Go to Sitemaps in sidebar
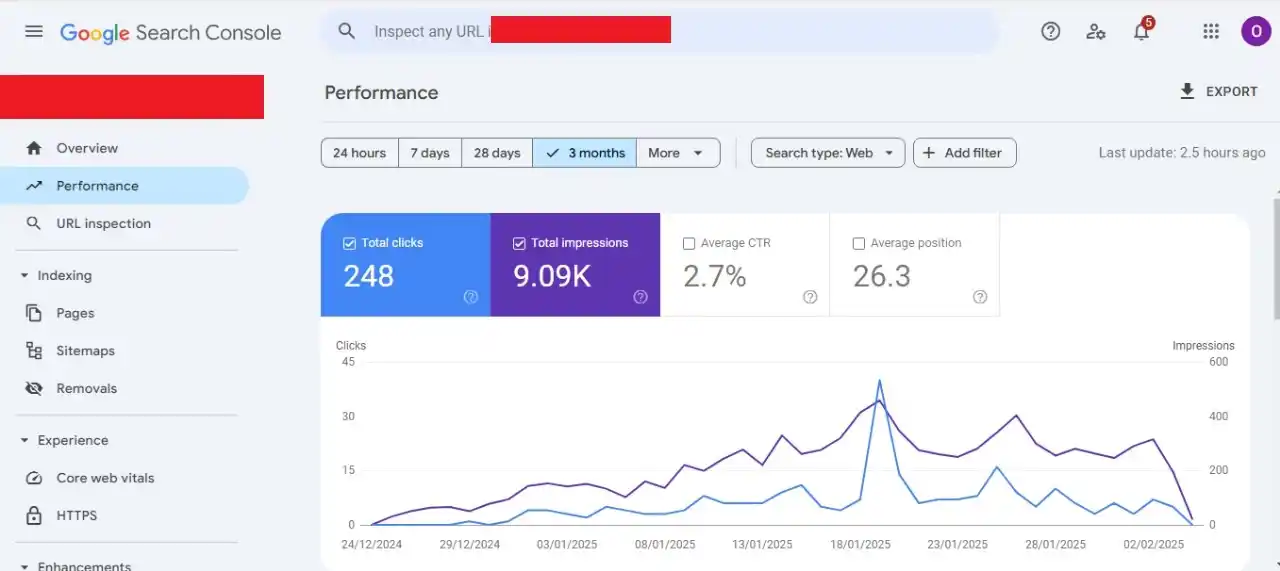Image resolution: width=1280 pixels, height=571 pixels. (85, 351)
